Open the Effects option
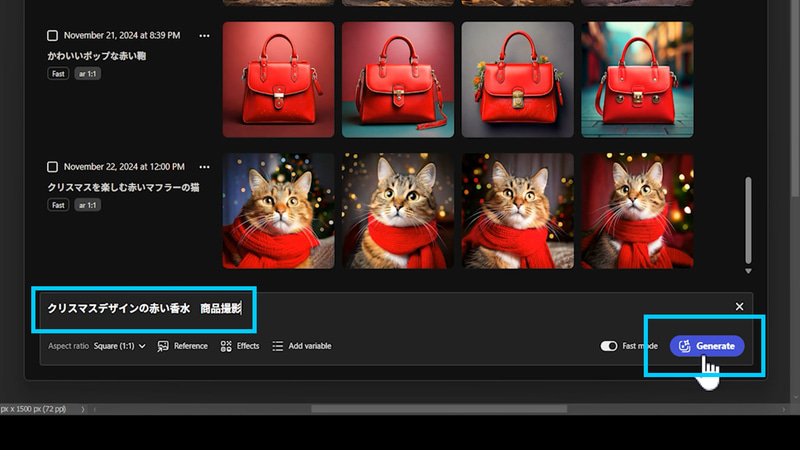 coord(240,346)
